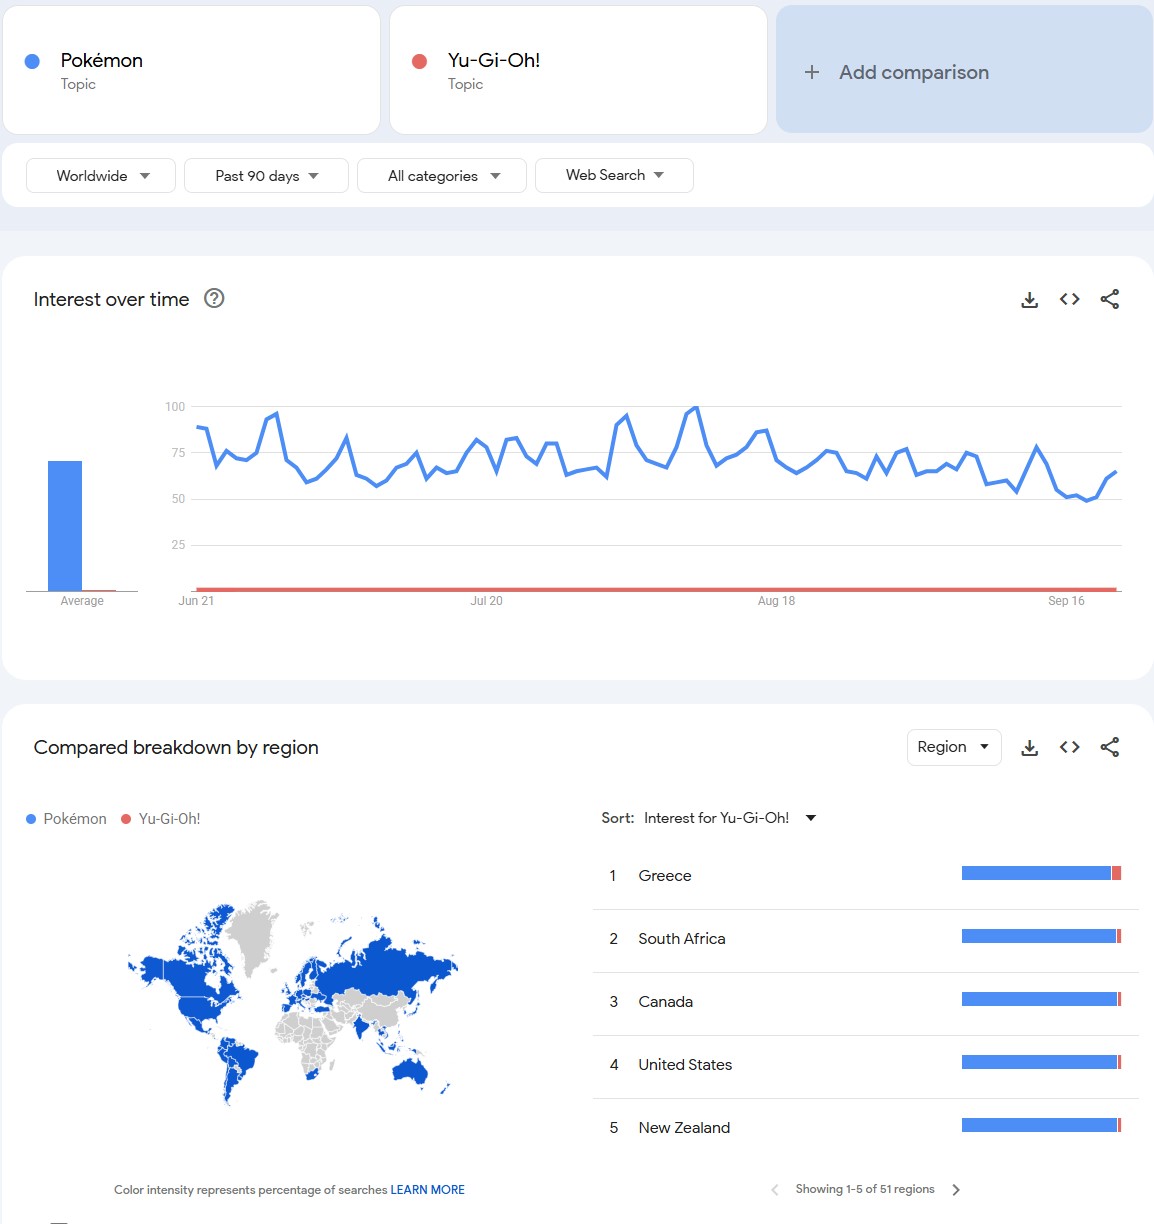Click the plus icon in Add comparison
This screenshot has height=1224, width=1154.
tap(812, 72)
